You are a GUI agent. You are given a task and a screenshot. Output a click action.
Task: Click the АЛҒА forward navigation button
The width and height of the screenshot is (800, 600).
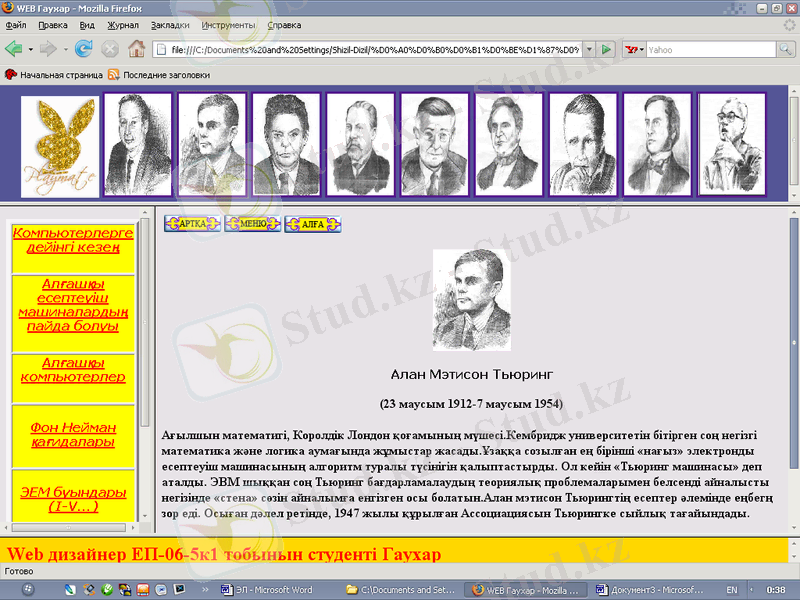pyautogui.click(x=313, y=224)
